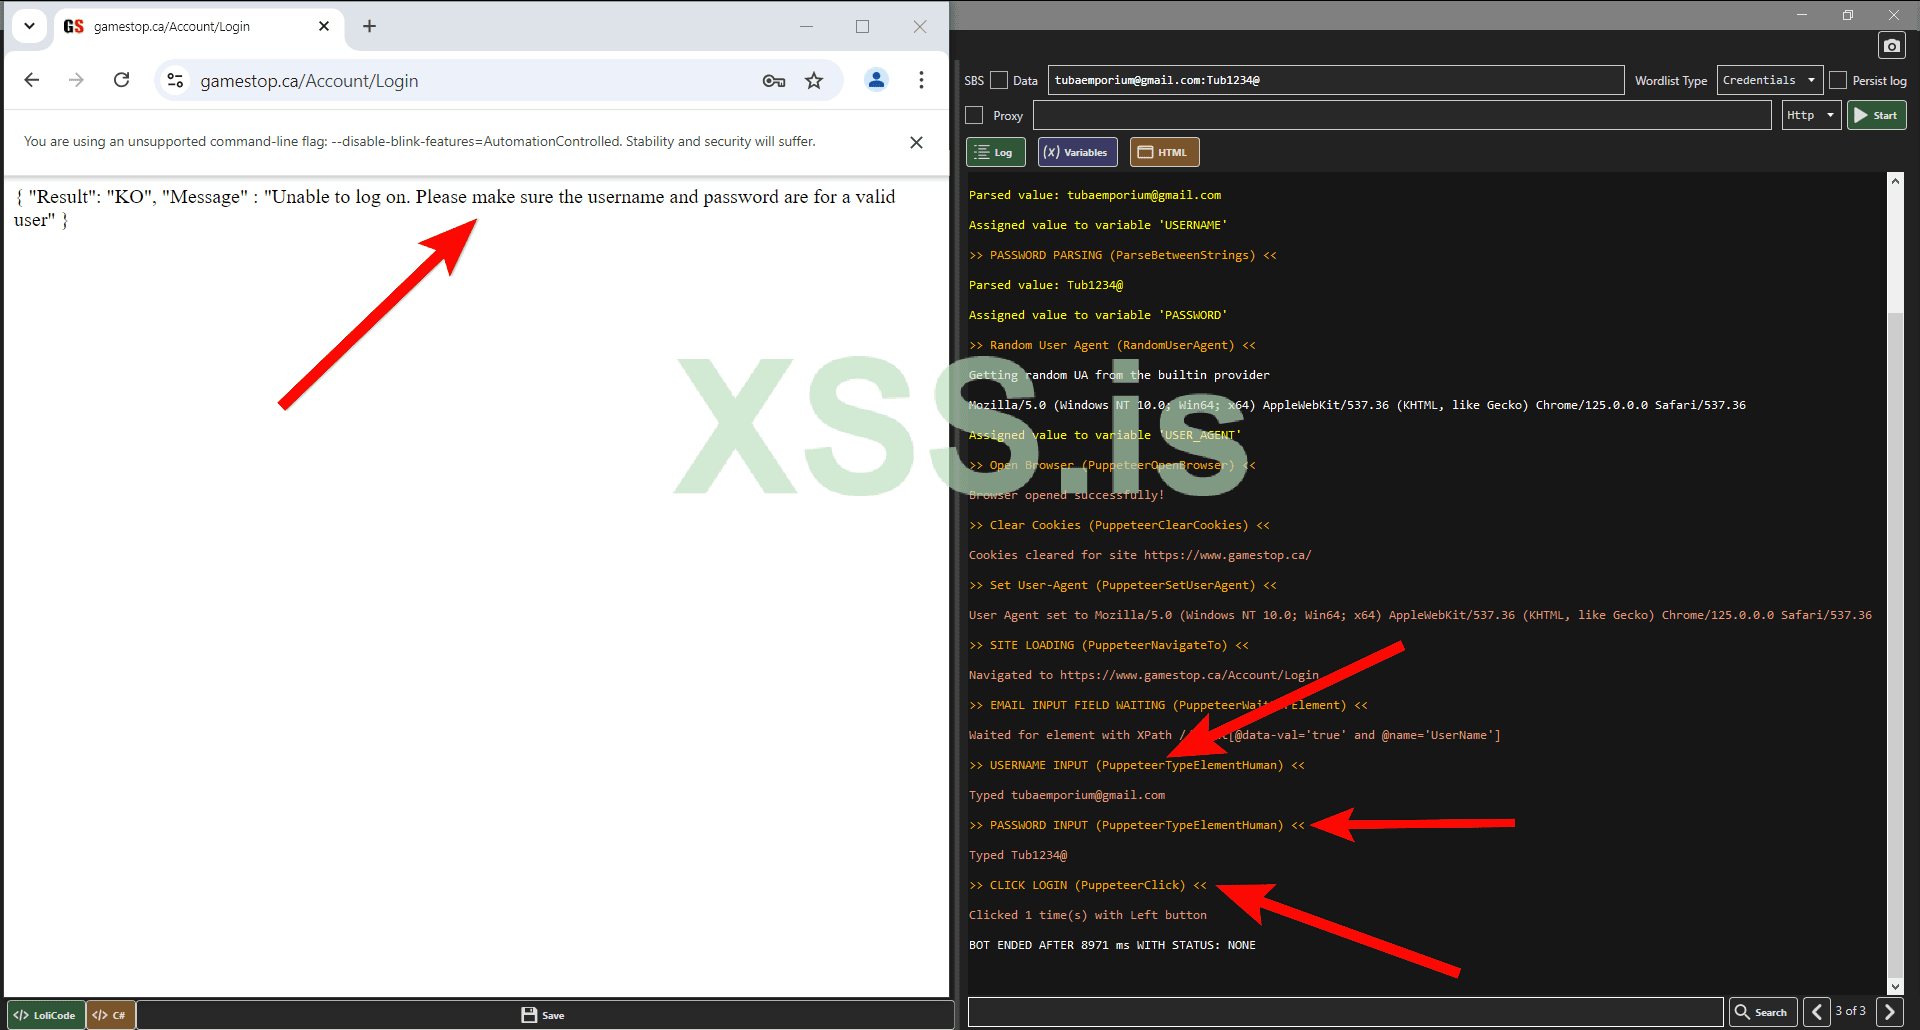Click the "Wordlist Type" label
1920x1030 pixels.
(1671, 81)
